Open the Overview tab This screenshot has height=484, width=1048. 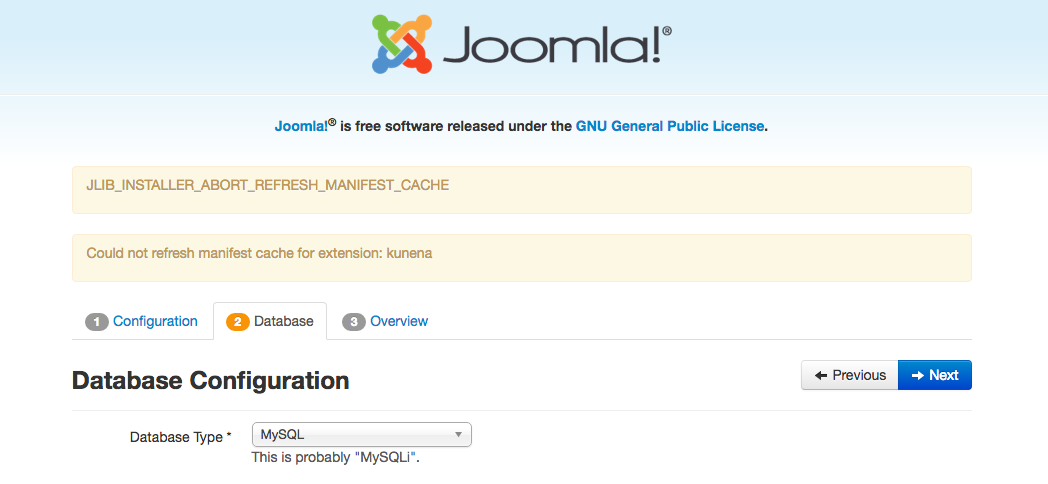(399, 321)
